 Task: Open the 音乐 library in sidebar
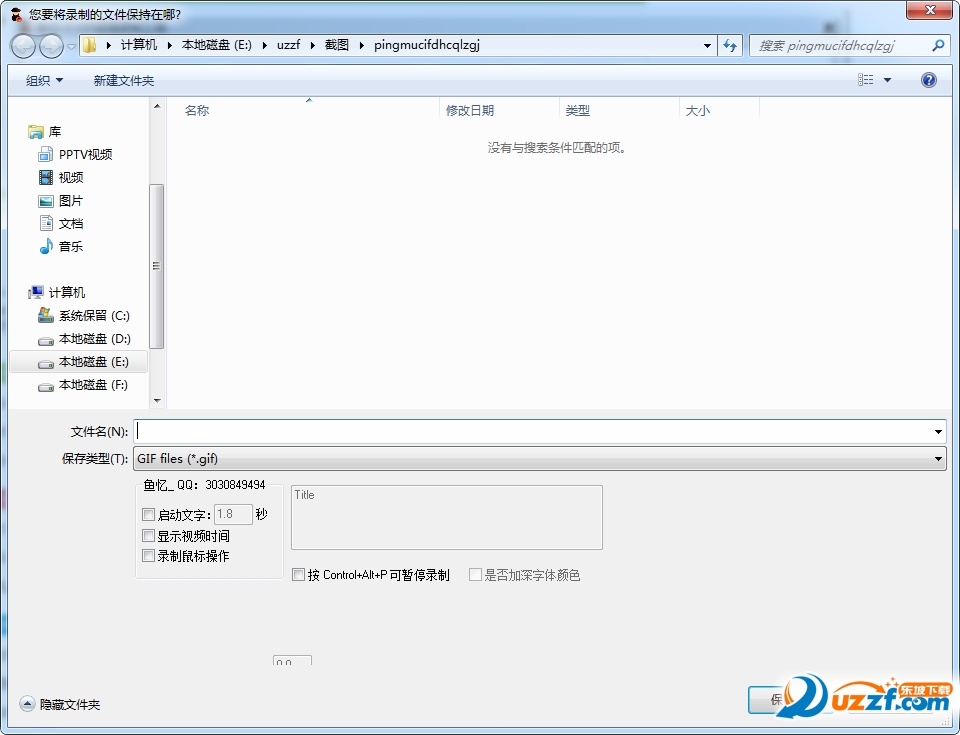[x=70, y=246]
